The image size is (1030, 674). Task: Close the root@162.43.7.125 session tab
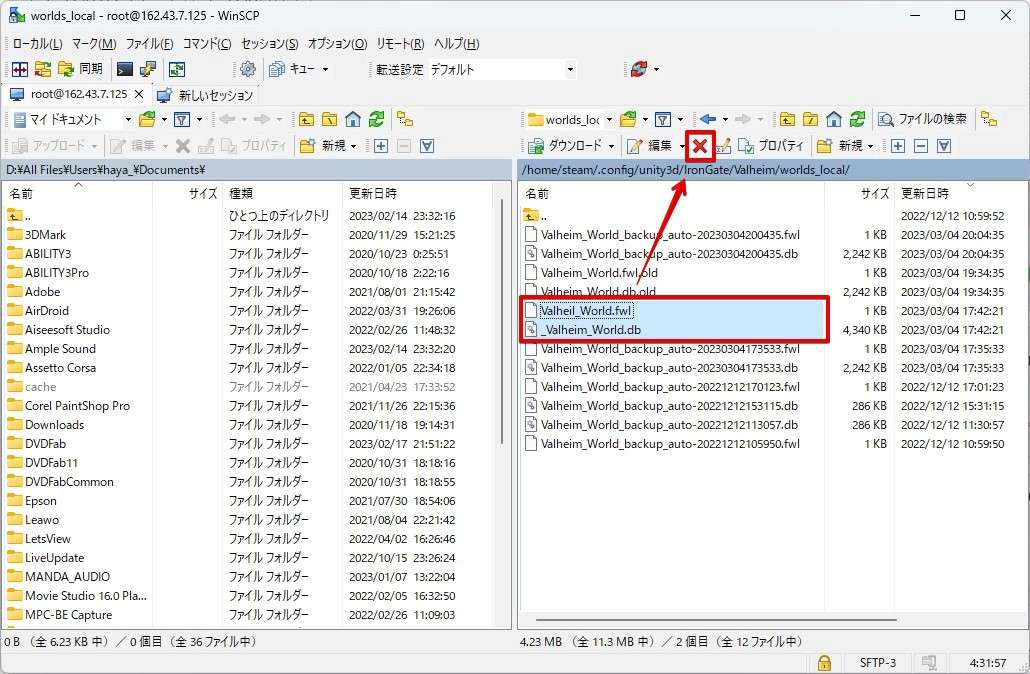tap(139, 95)
